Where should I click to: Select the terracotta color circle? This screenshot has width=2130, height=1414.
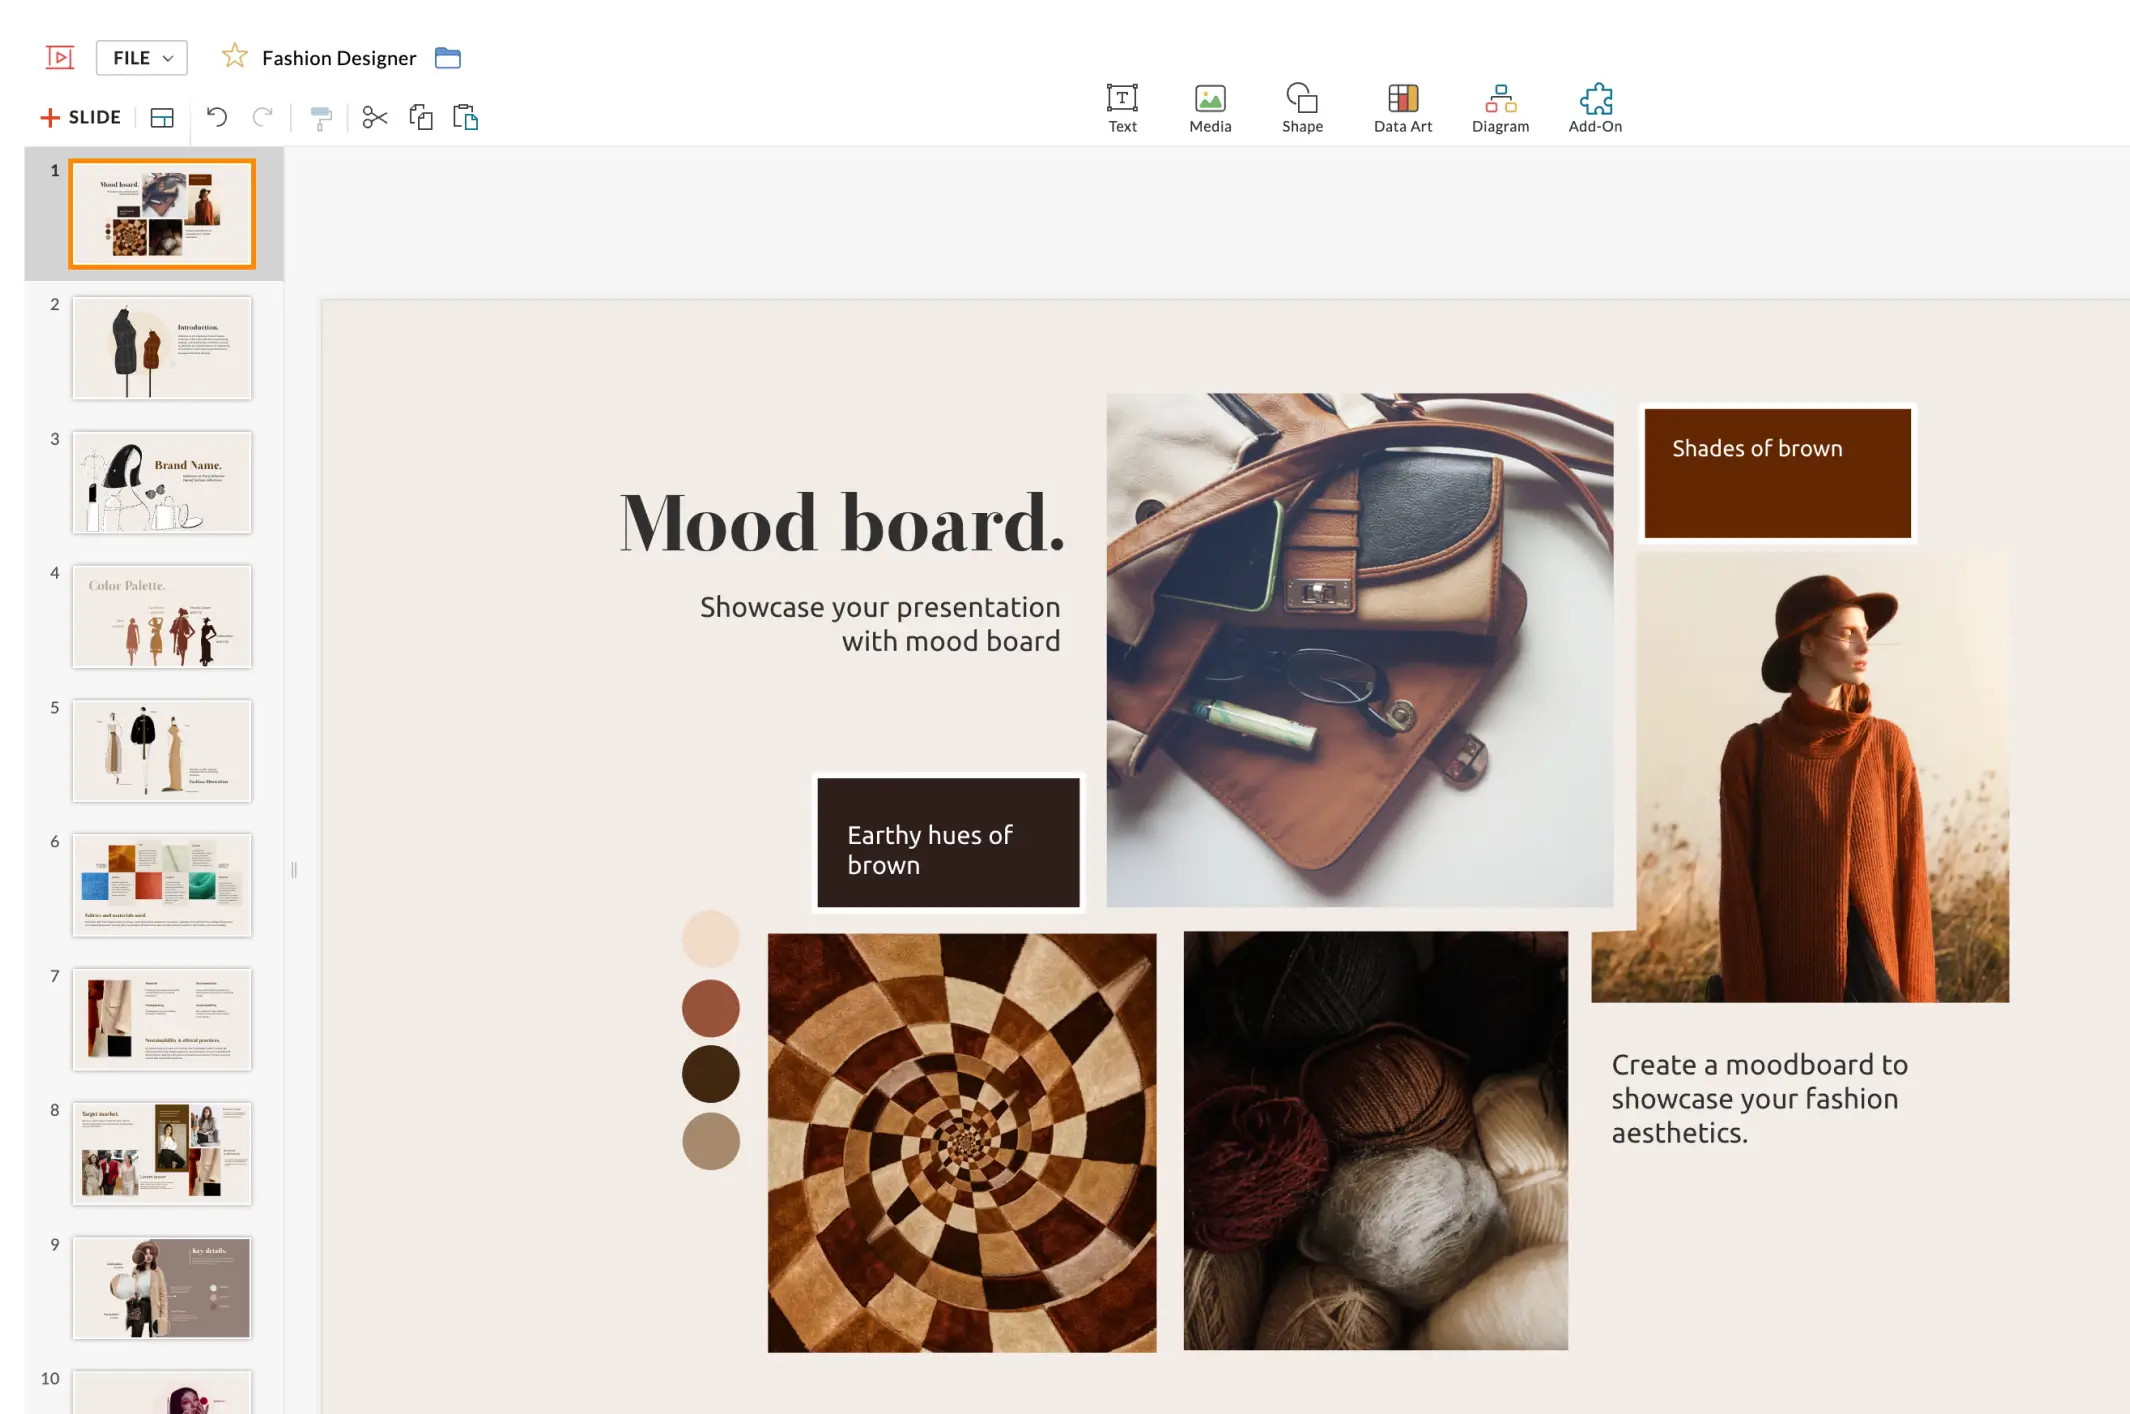click(x=710, y=1007)
